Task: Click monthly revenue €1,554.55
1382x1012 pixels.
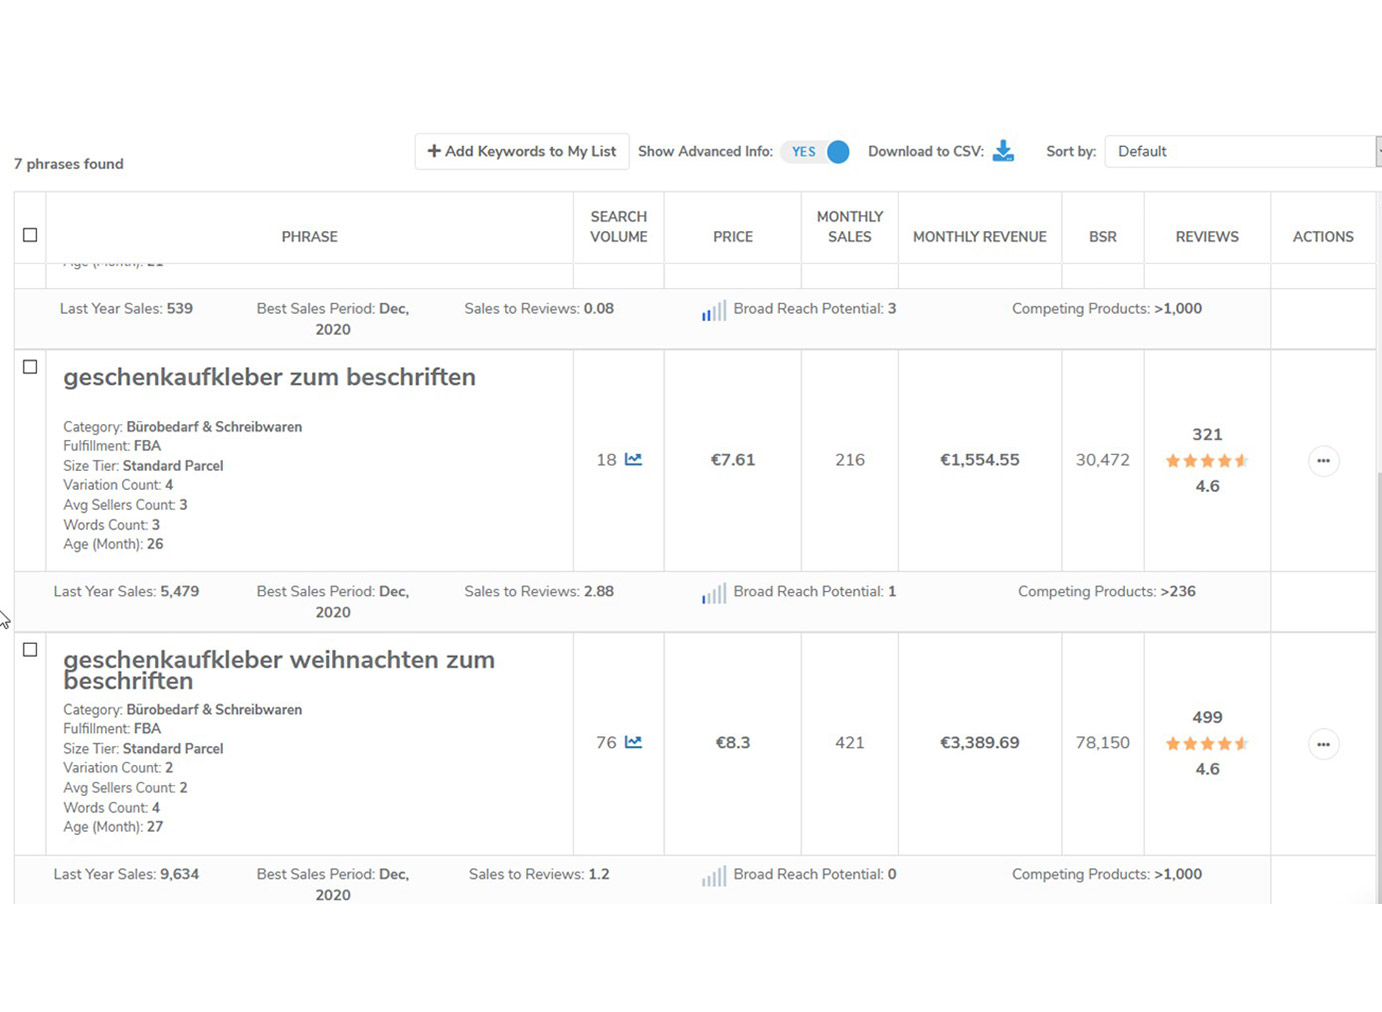Action: (x=980, y=460)
